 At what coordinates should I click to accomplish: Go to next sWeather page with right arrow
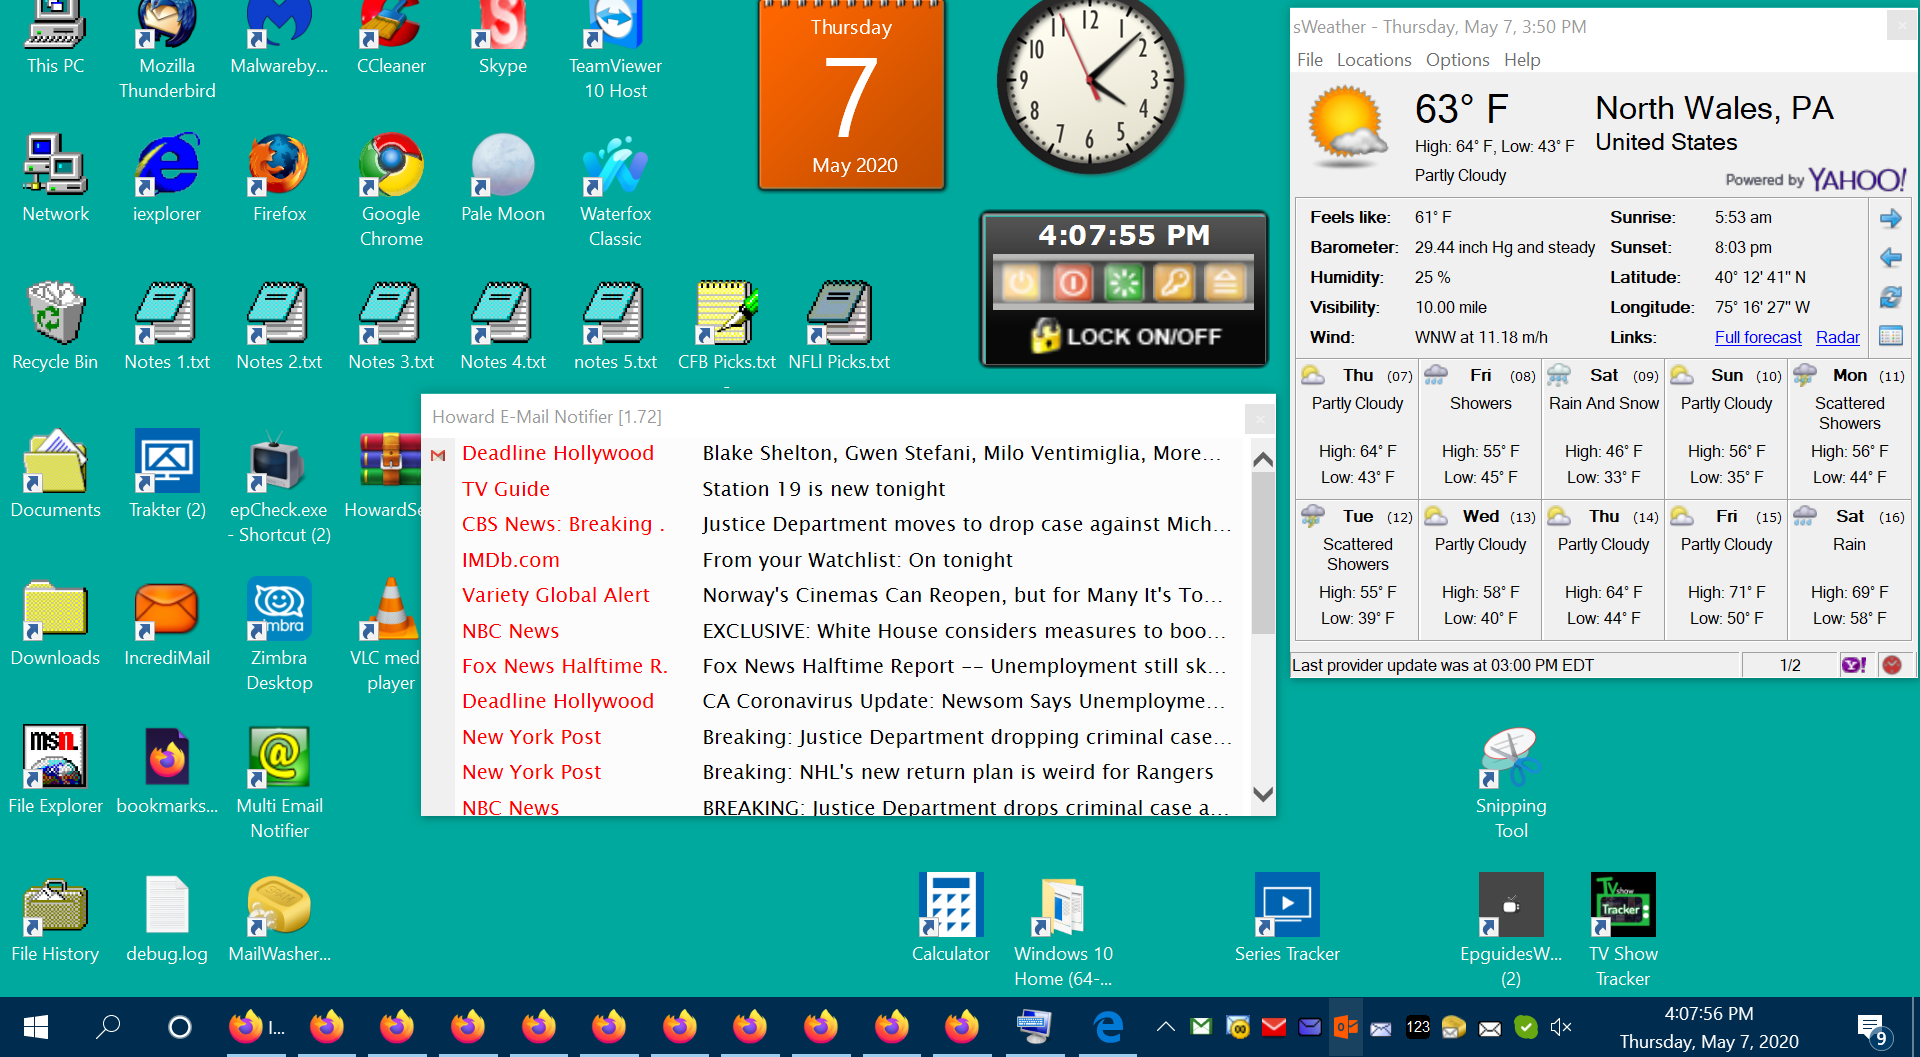(1891, 218)
